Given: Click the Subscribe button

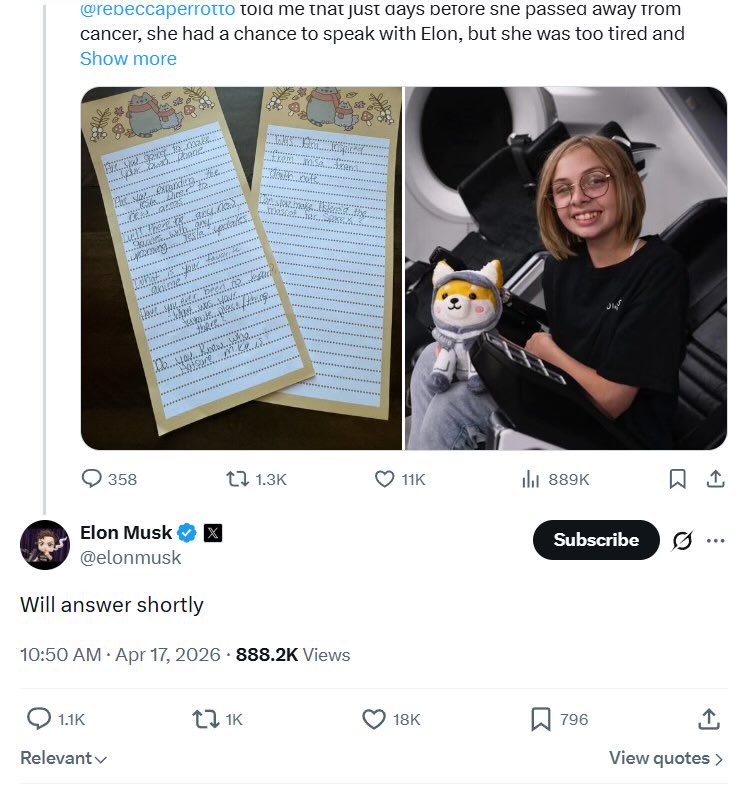Looking at the screenshot, I should click(596, 540).
